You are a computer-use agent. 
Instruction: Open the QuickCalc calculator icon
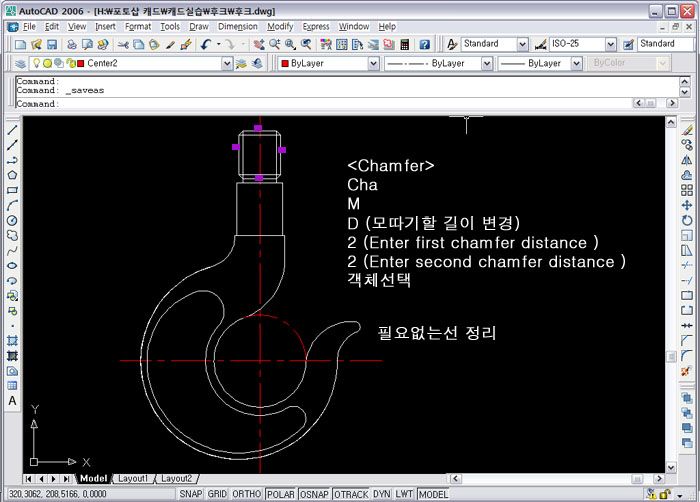(404, 44)
